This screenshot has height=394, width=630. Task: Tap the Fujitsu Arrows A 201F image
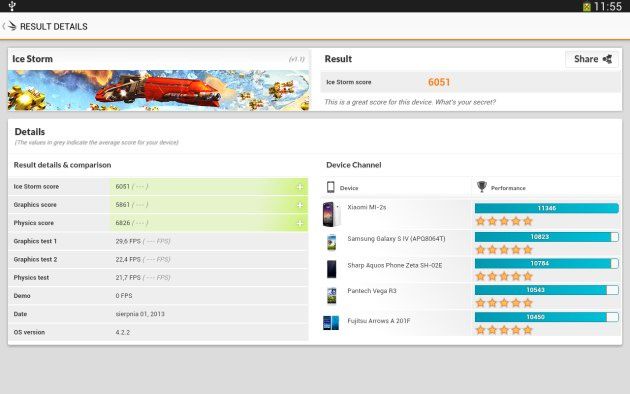[331, 323]
